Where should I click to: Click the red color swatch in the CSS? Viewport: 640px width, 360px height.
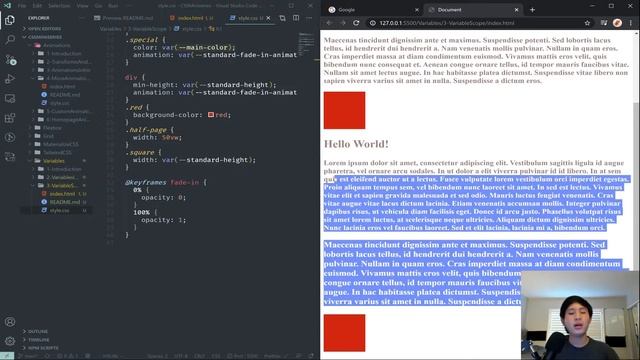[x=211, y=115]
